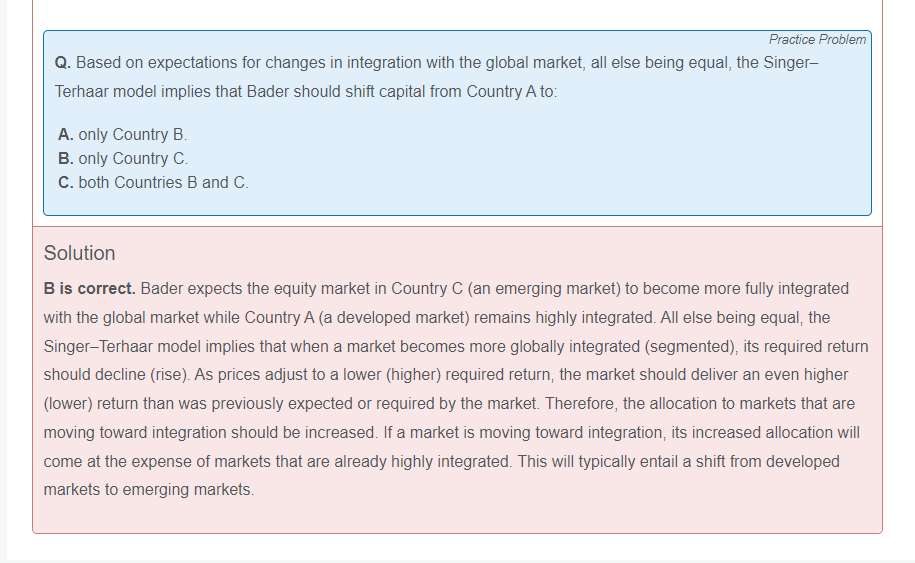This screenshot has height=563, width=915.
Task: Click the bold 'A.' option letter
Action: 66,134
